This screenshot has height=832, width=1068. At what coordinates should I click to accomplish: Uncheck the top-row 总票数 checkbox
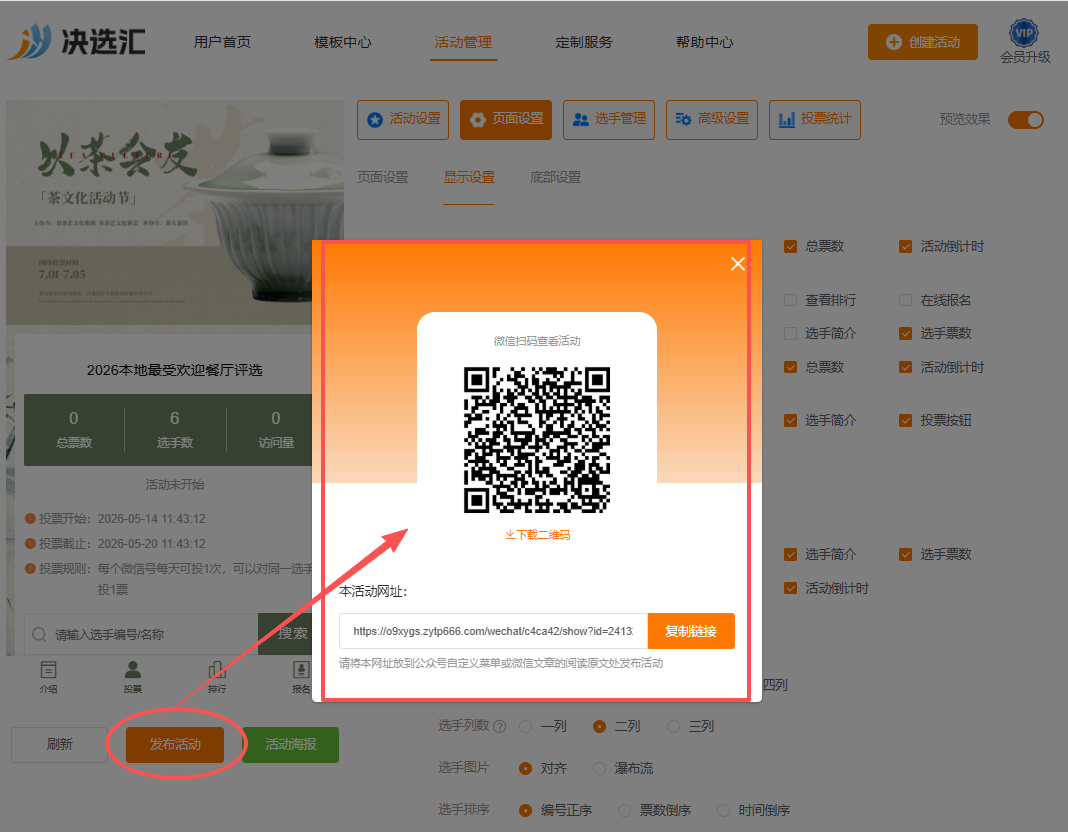click(790, 246)
